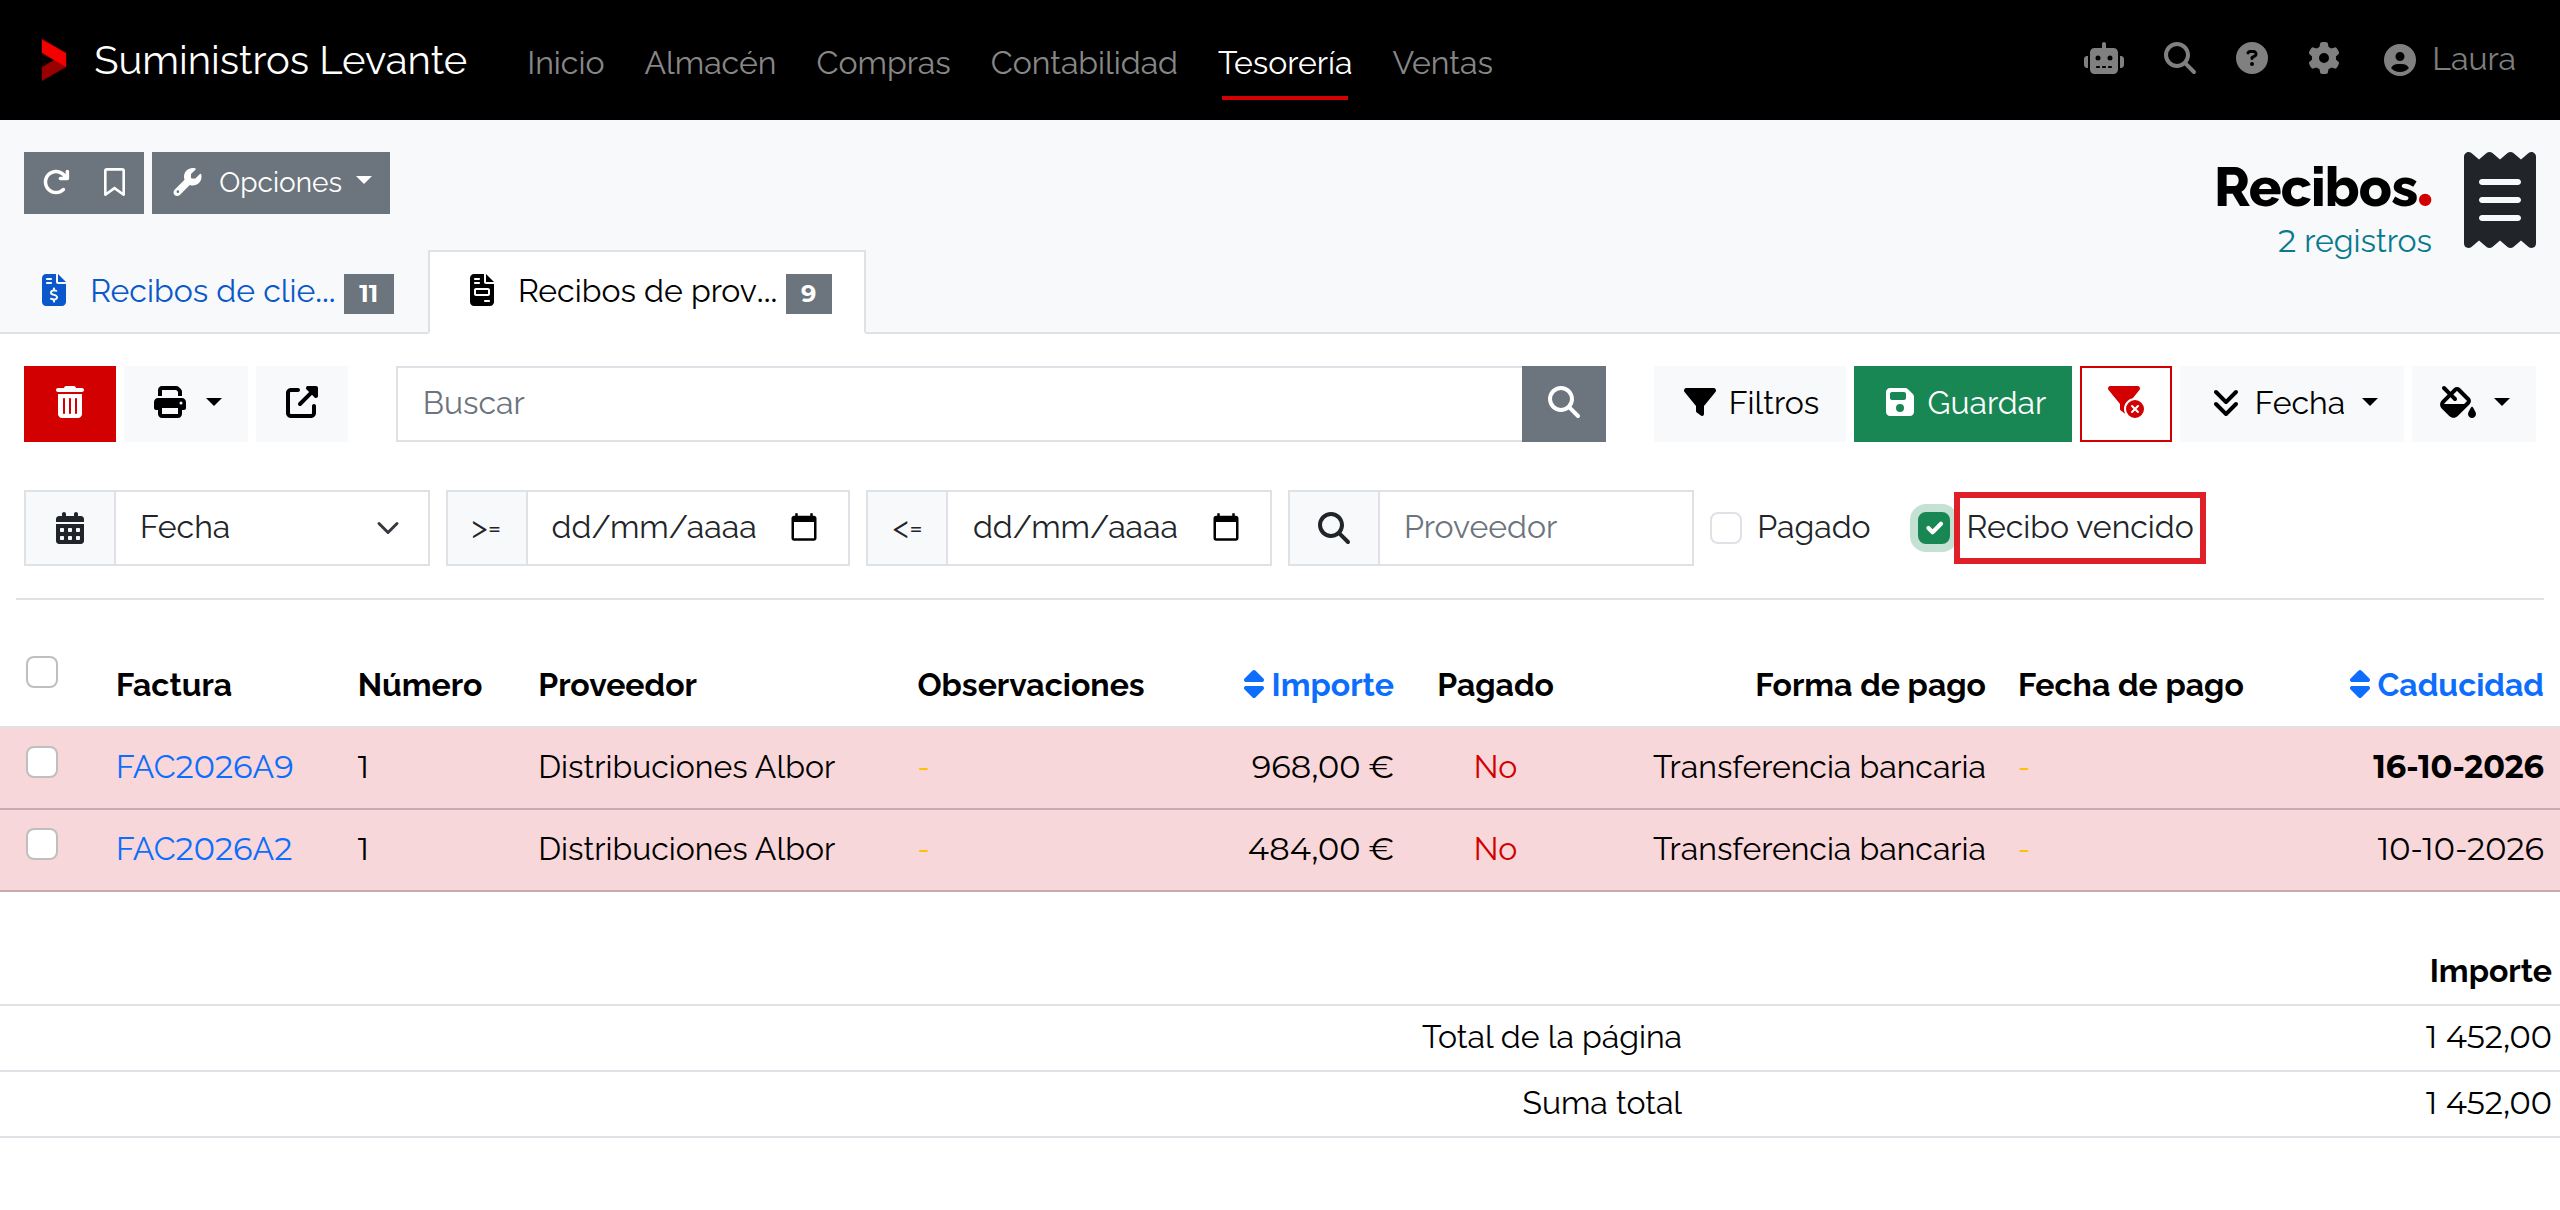Image resolution: width=2560 pixels, height=1210 pixels.
Task: Click the Proveedor search magnifier icon
Action: [x=1334, y=528]
